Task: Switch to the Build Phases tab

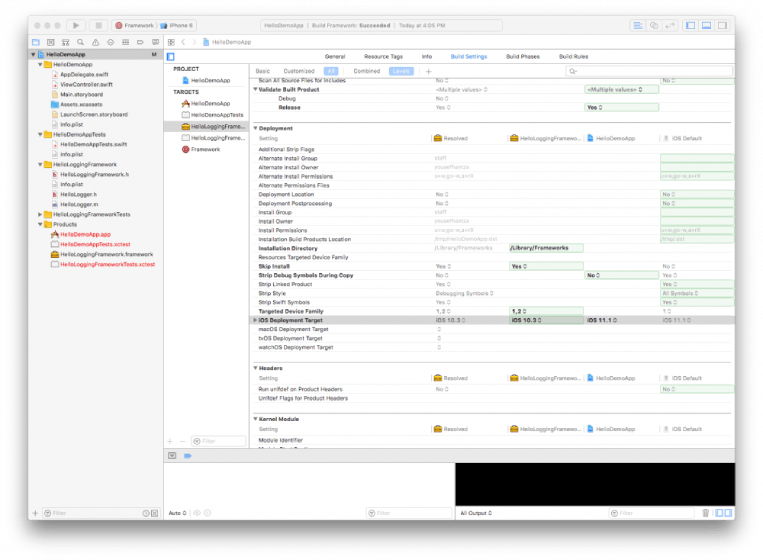Action: point(523,57)
